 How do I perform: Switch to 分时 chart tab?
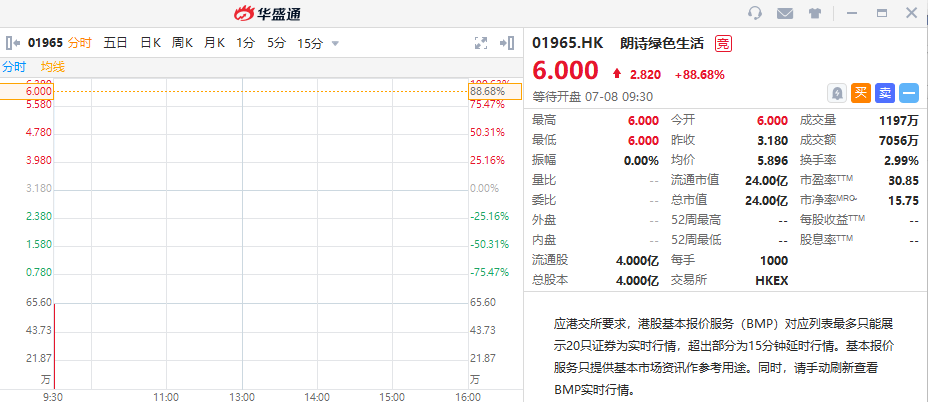pos(80,43)
